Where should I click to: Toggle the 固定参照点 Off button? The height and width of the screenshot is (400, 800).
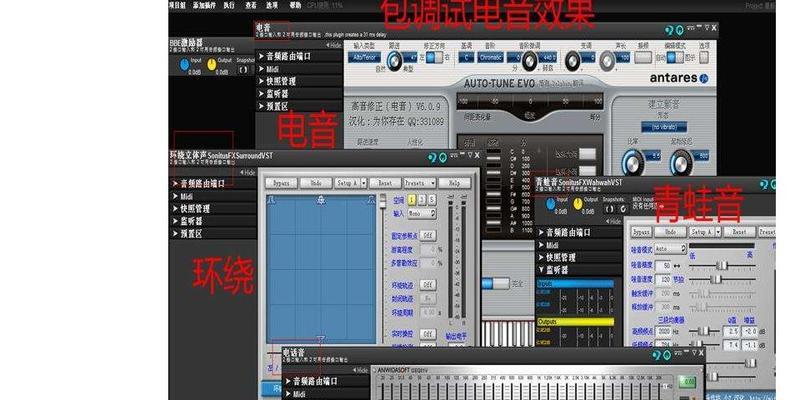(x=428, y=236)
